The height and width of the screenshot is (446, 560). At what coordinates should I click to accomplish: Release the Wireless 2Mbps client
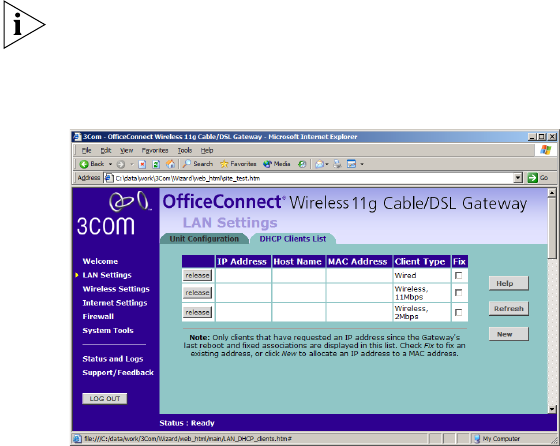point(197,312)
